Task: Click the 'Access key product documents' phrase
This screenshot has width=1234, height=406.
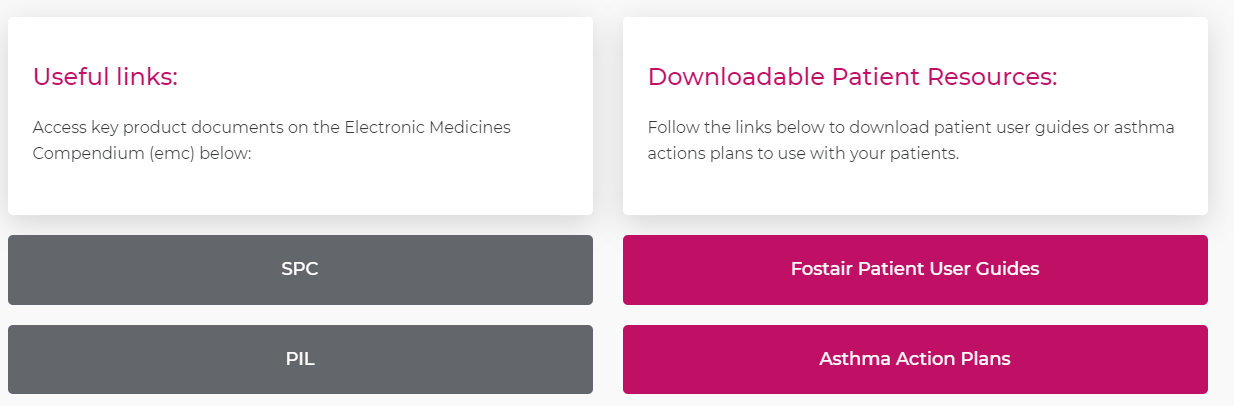Action: [x=141, y=128]
